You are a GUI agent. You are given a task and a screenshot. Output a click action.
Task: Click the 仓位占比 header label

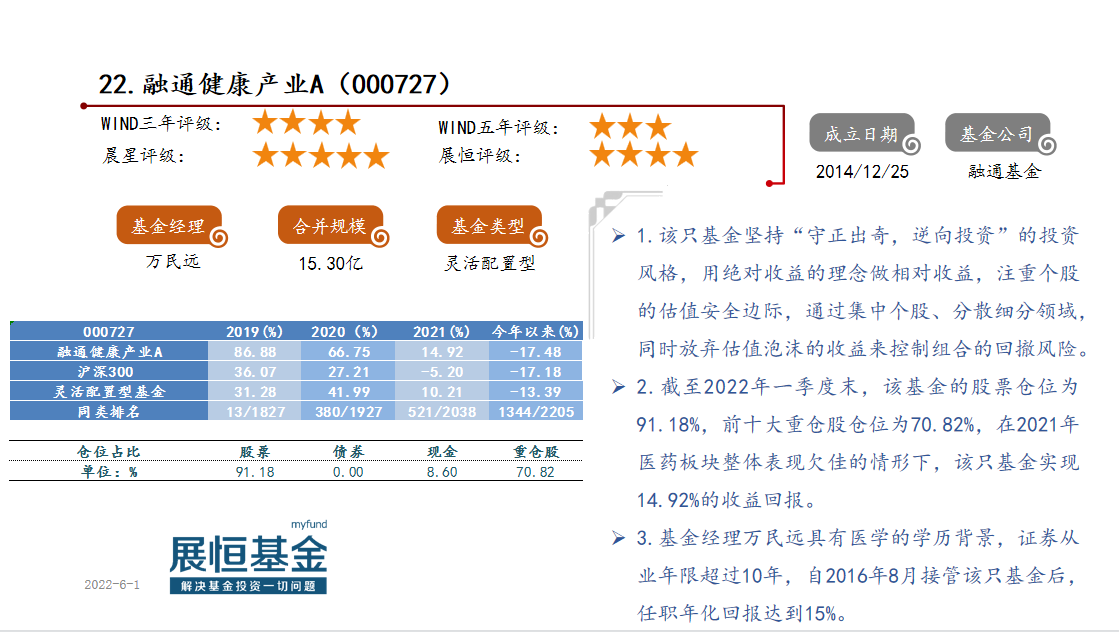108,452
